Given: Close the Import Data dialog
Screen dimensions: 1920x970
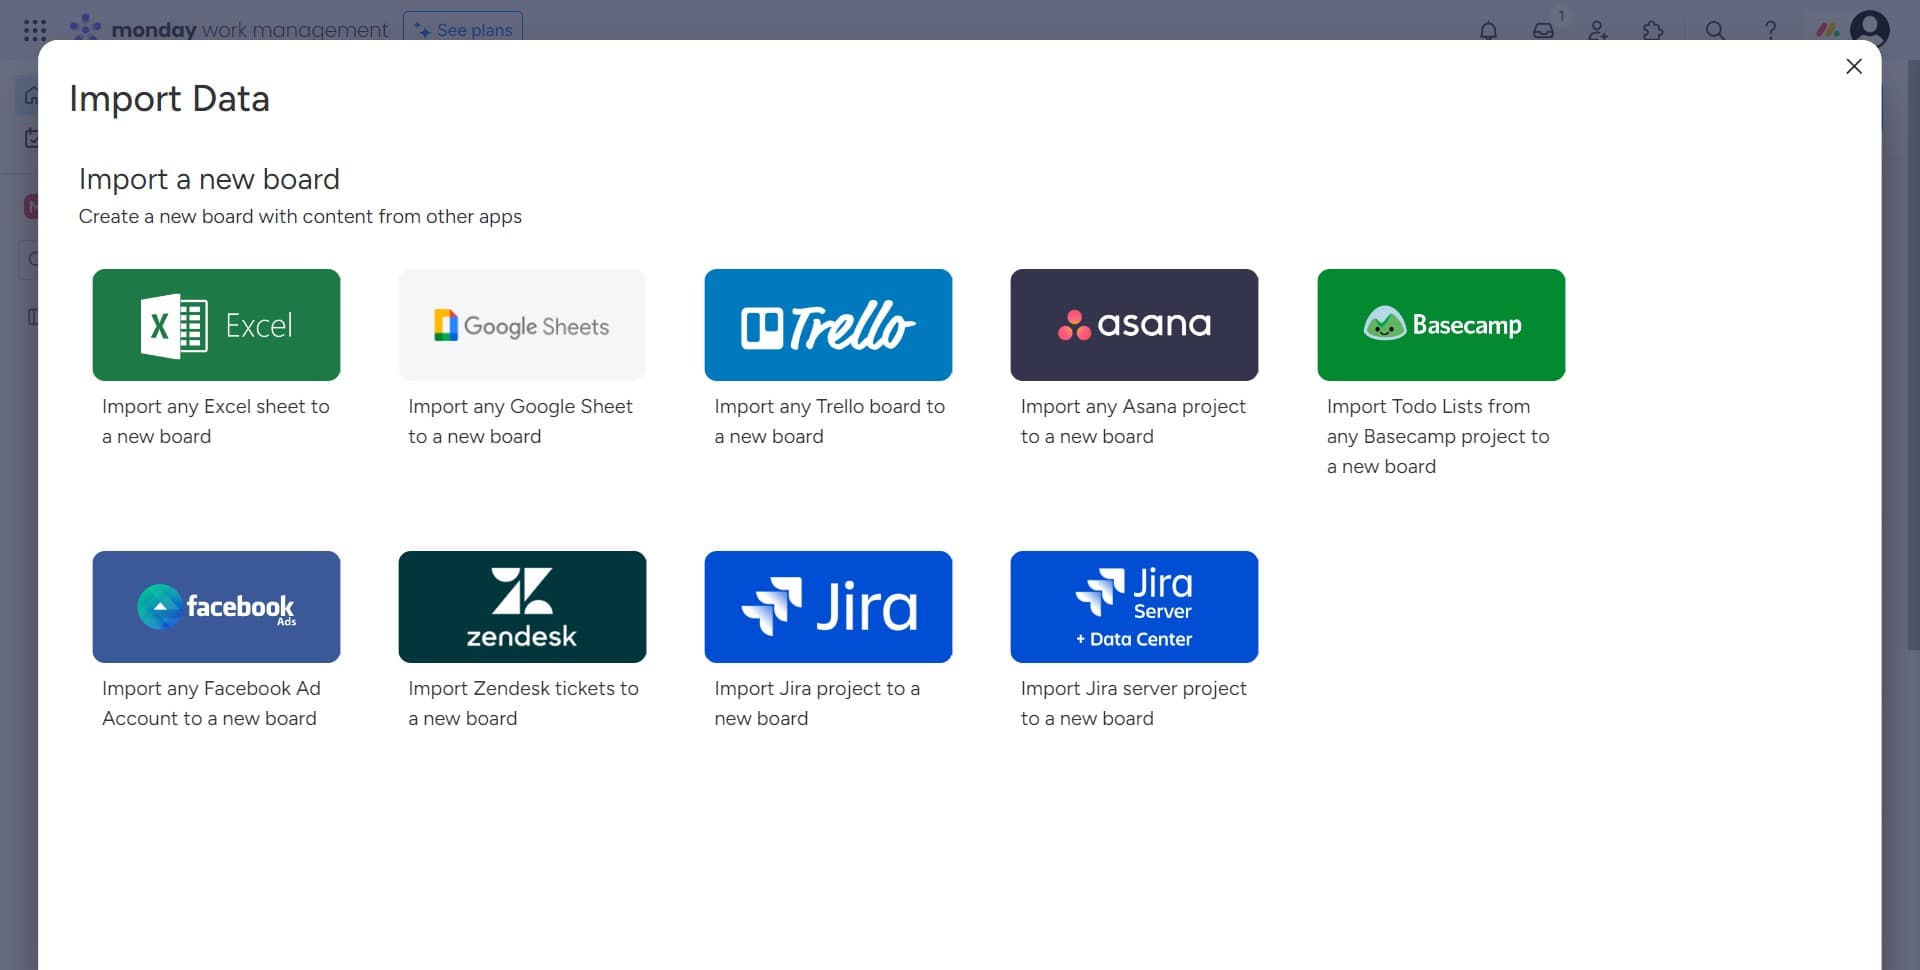Looking at the screenshot, I should click(1853, 66).
